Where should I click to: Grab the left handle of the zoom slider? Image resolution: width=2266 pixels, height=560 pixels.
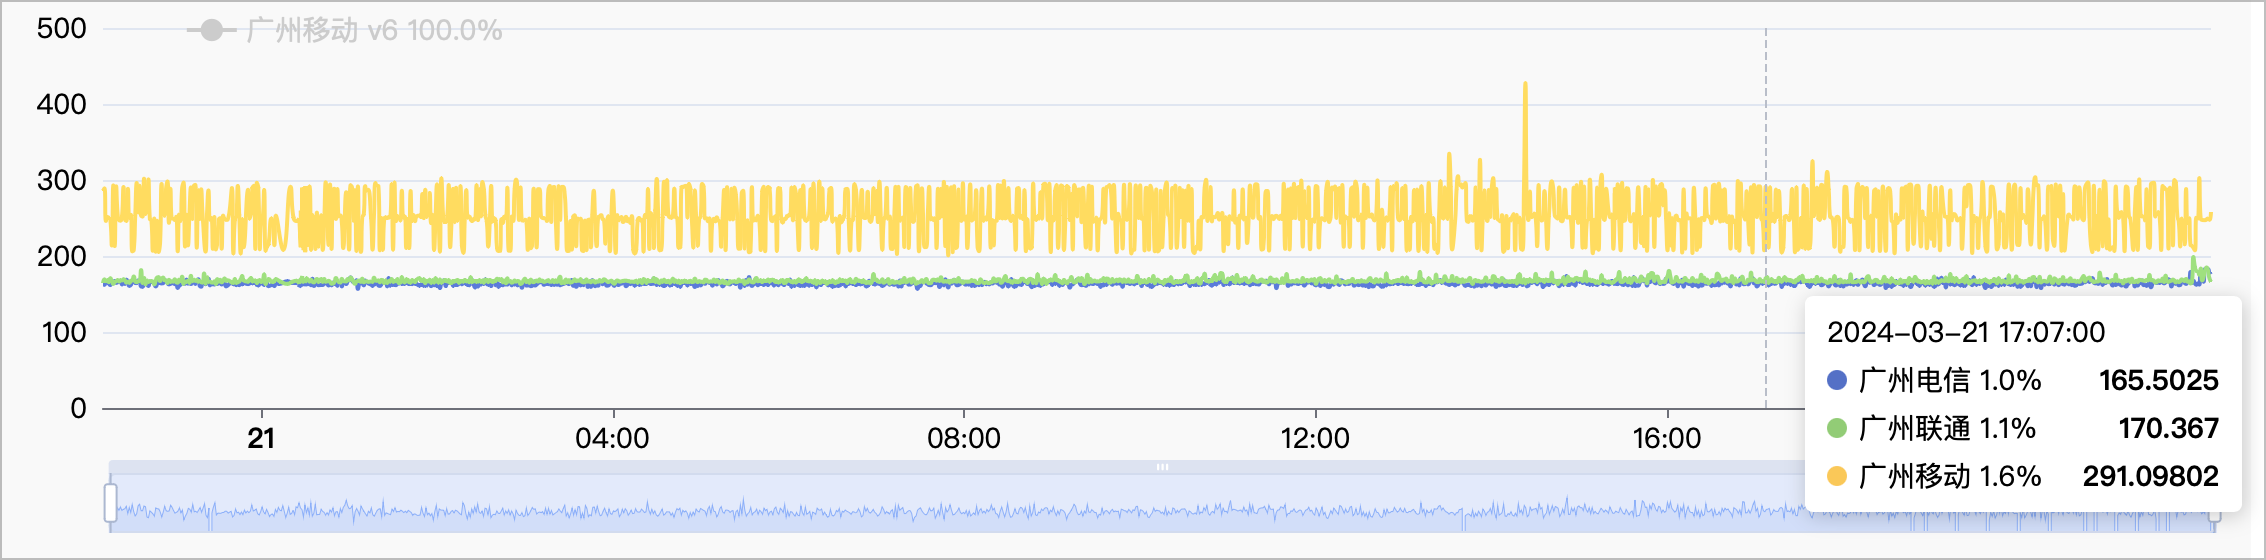coord(110,503)
